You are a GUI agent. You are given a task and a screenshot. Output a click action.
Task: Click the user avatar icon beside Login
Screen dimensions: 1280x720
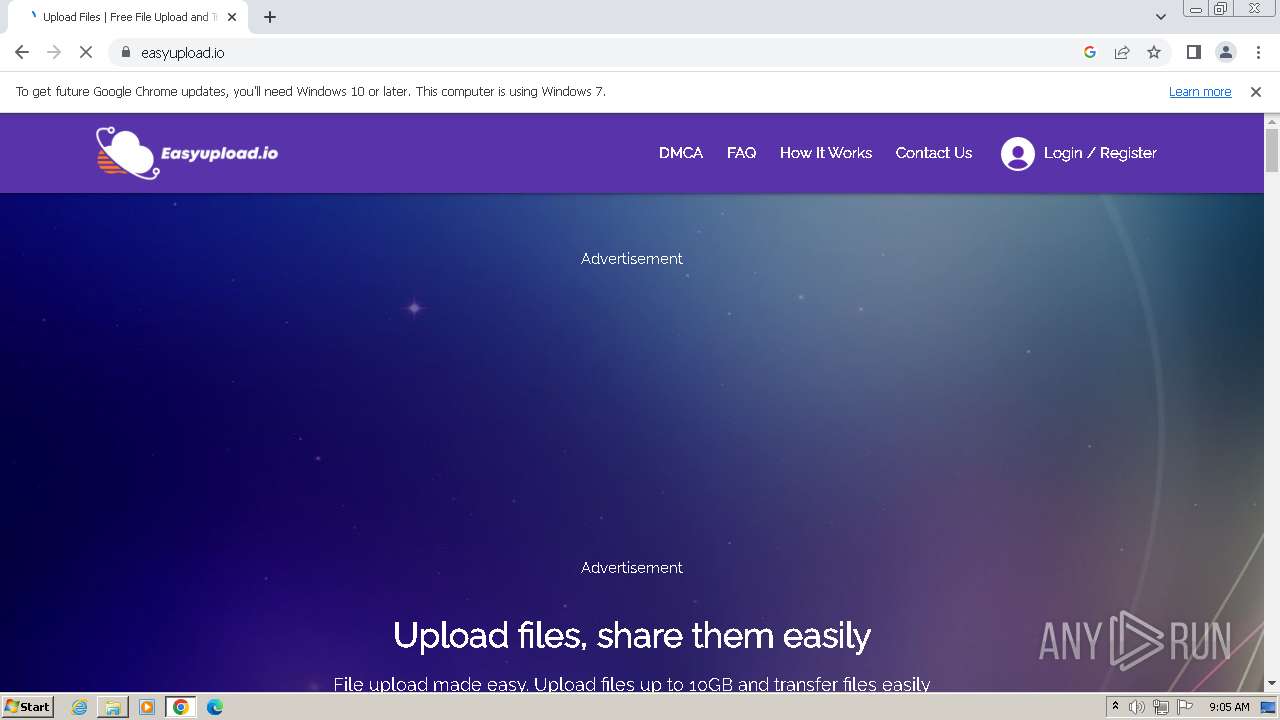tap(1018, 154)
